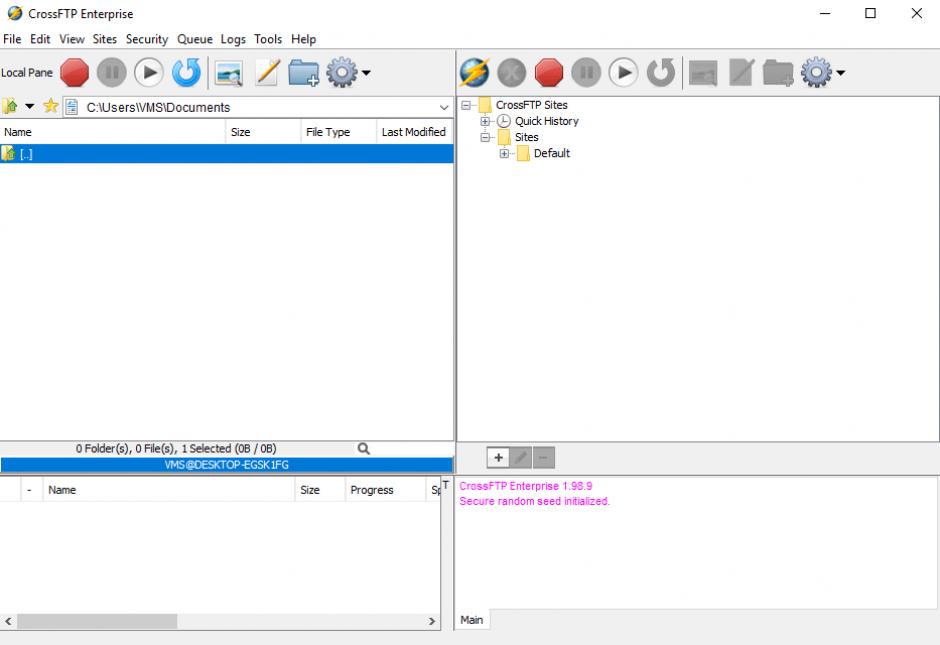Click the local View image icon
The width and height of the screenshot is (940, 645).
click(x=229, y=73)
